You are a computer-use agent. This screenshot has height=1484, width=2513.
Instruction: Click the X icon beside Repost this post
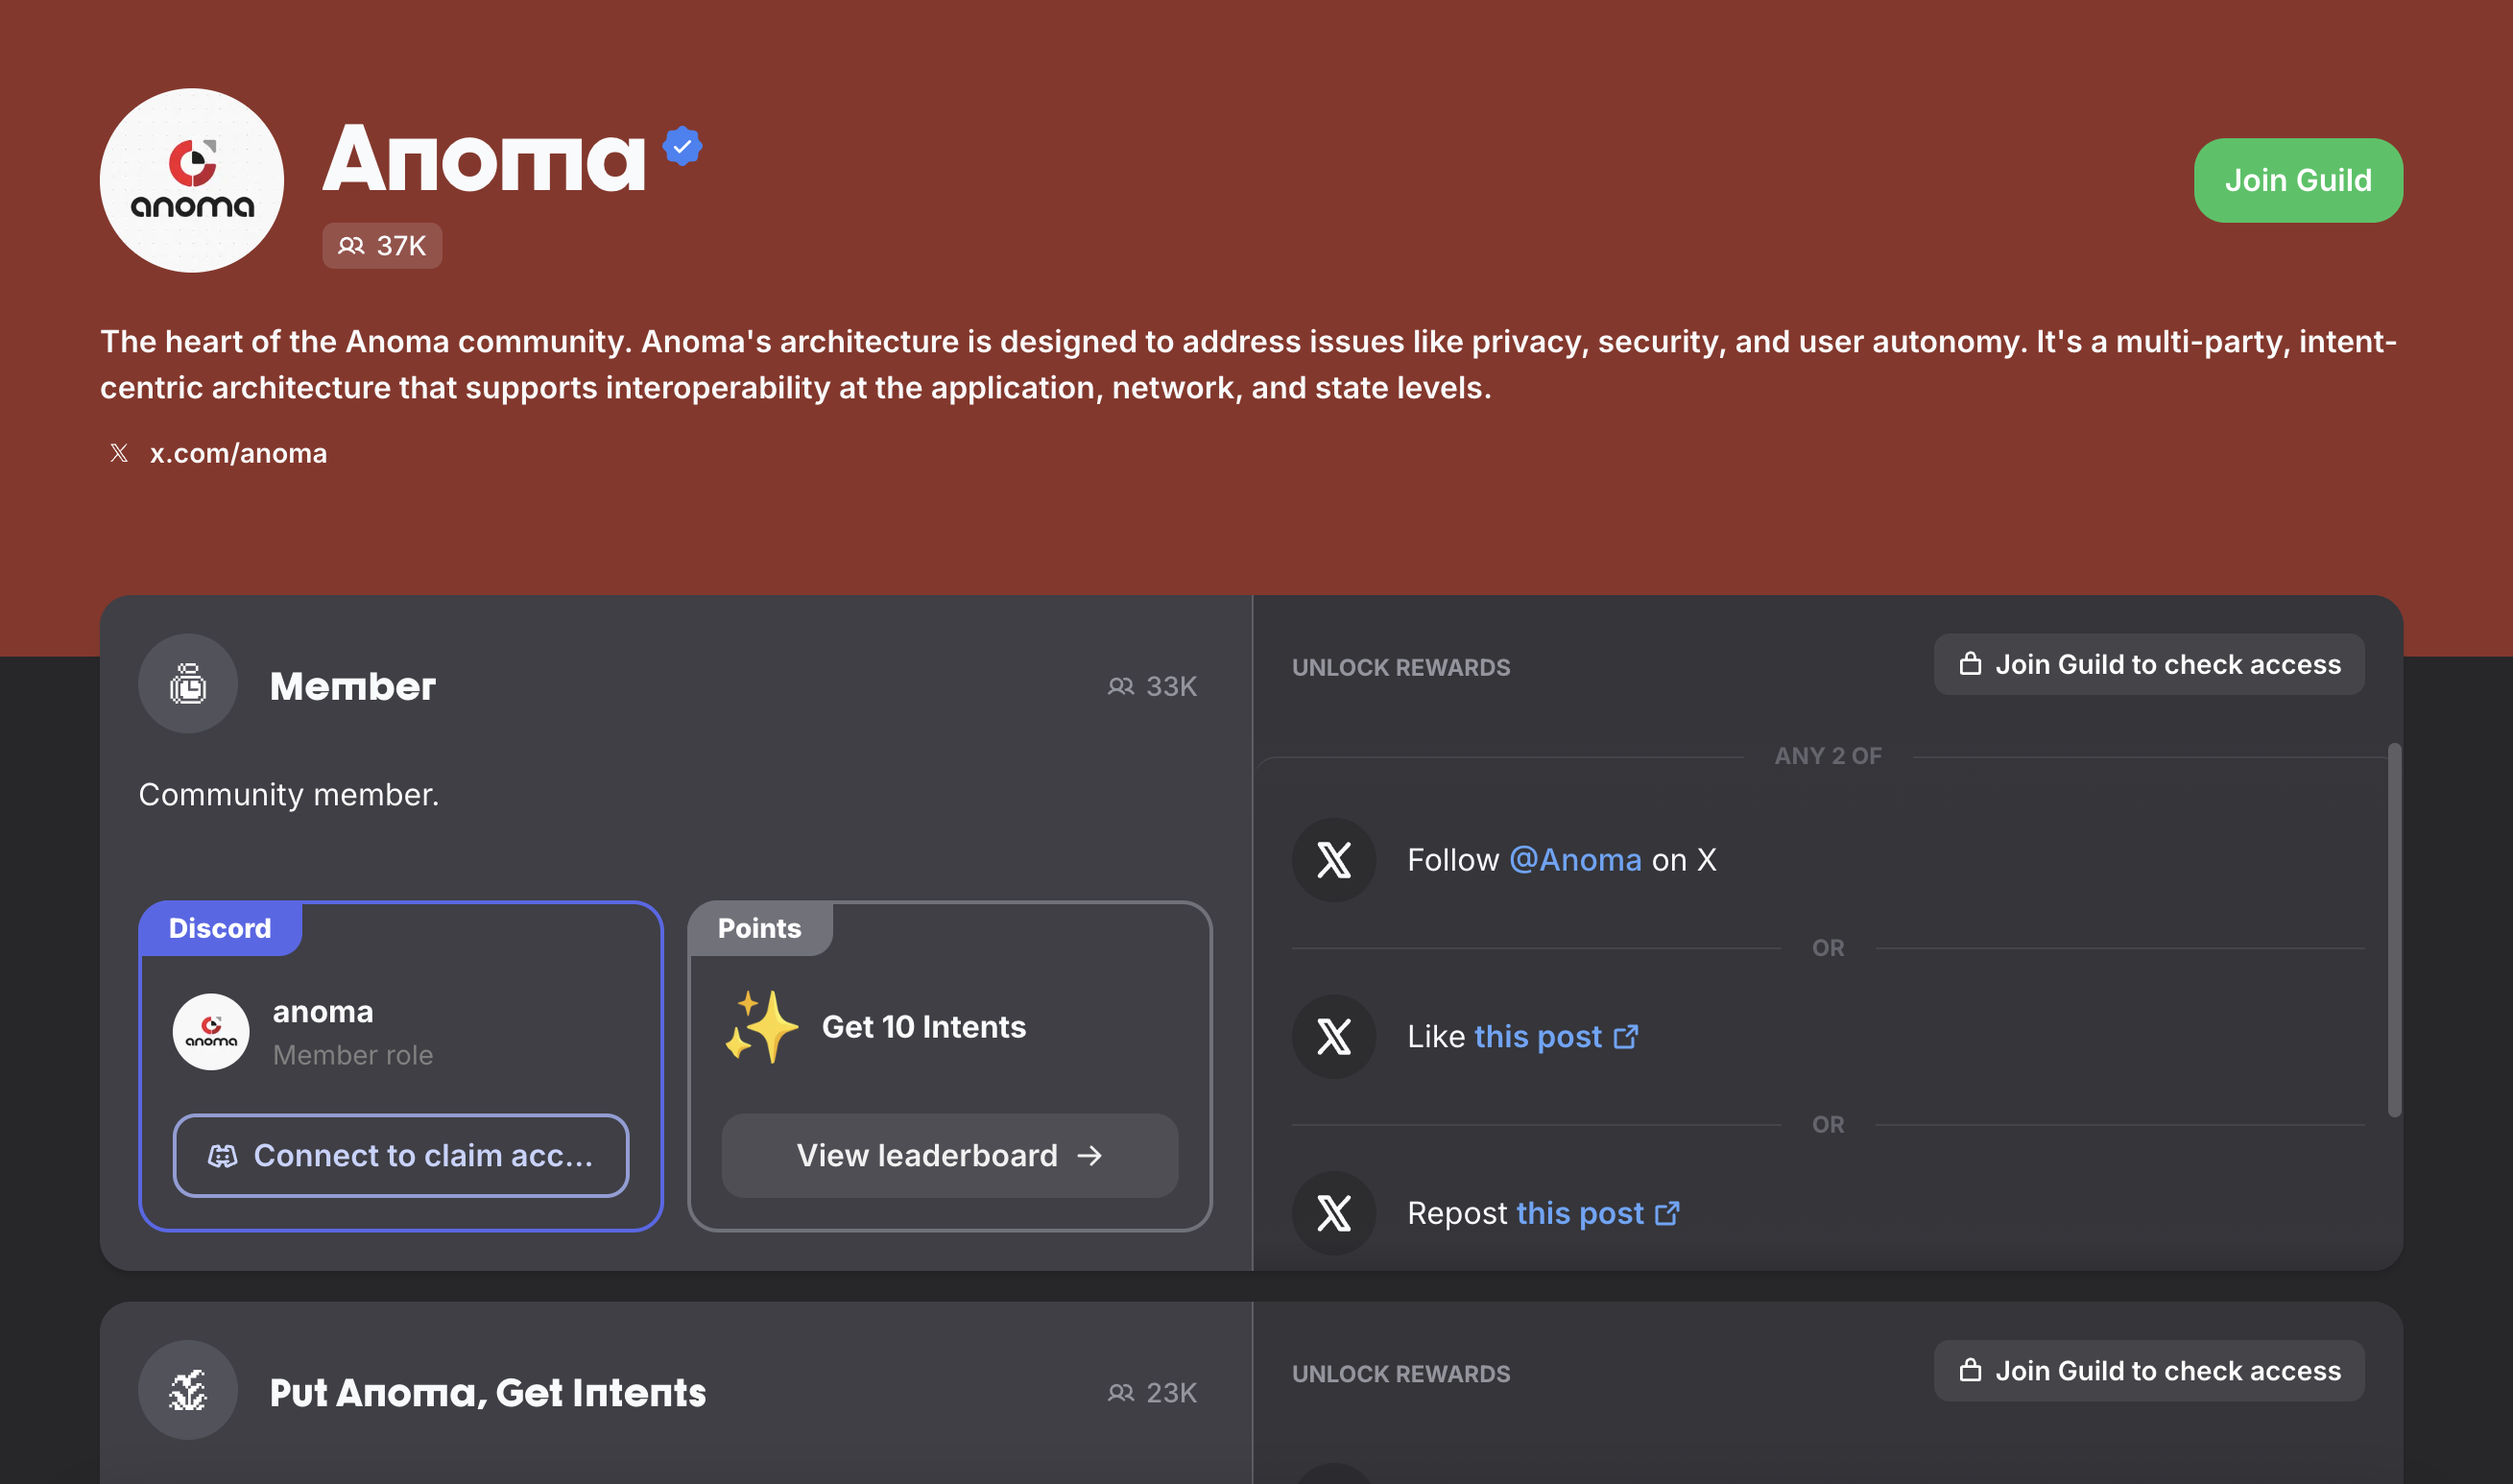(1334, 1213)
